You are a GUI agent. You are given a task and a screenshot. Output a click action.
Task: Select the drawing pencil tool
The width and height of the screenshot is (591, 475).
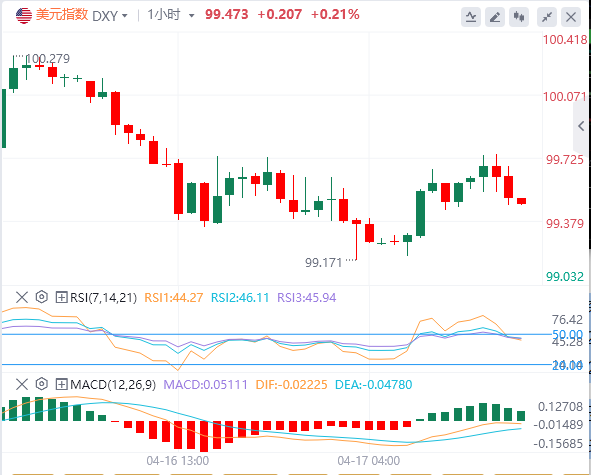(495, 17)
